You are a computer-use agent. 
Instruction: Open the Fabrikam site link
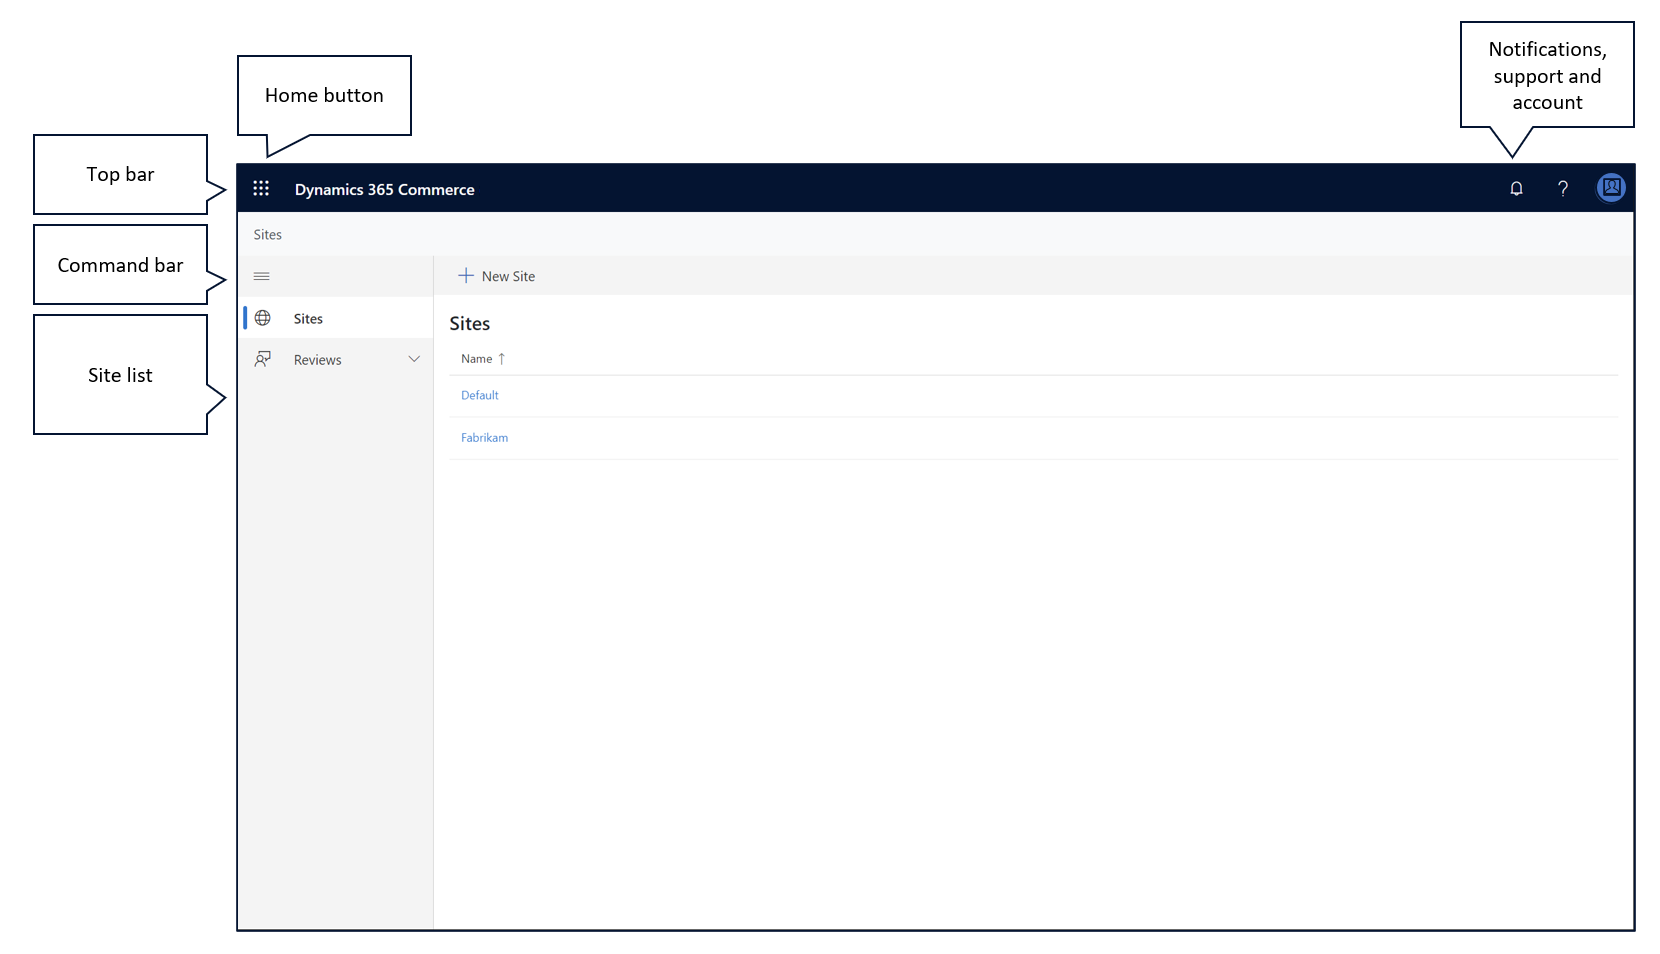click(484, 437)
